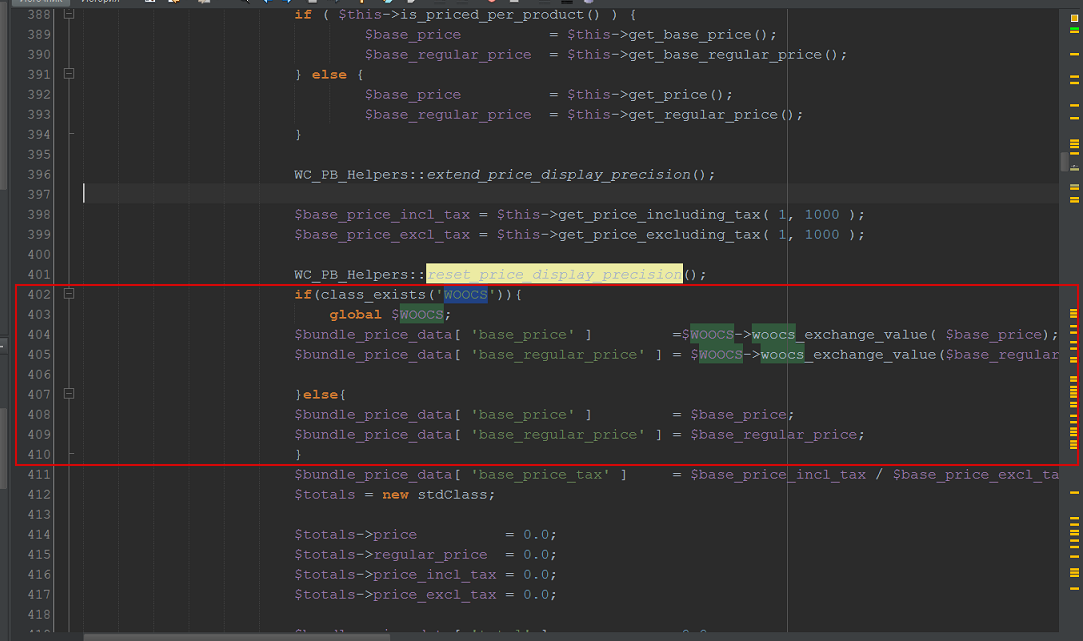Click the selected 'WOOCS' string on line 402
This screenshot has height=641, width=1083.
[466, 295]
